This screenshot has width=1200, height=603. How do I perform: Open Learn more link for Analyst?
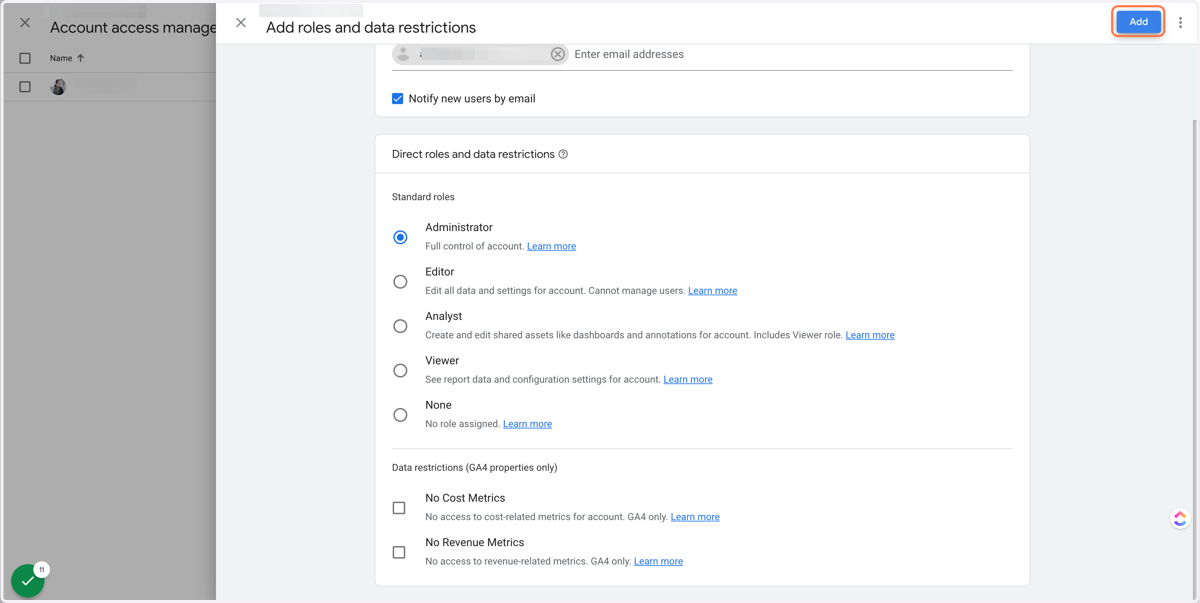pos(870,335)
